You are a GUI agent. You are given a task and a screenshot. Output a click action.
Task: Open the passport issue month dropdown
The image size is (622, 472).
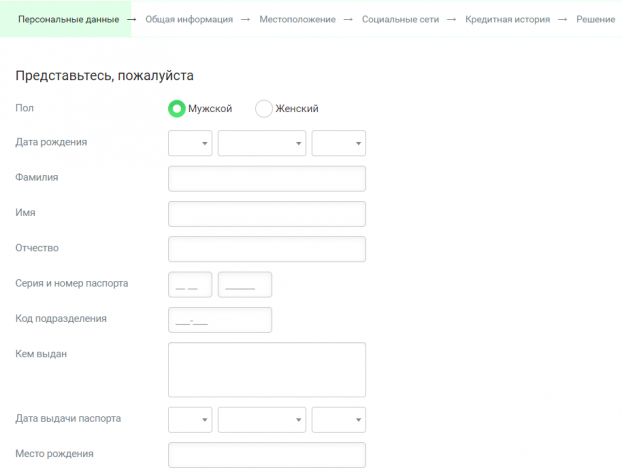point(262,420)
